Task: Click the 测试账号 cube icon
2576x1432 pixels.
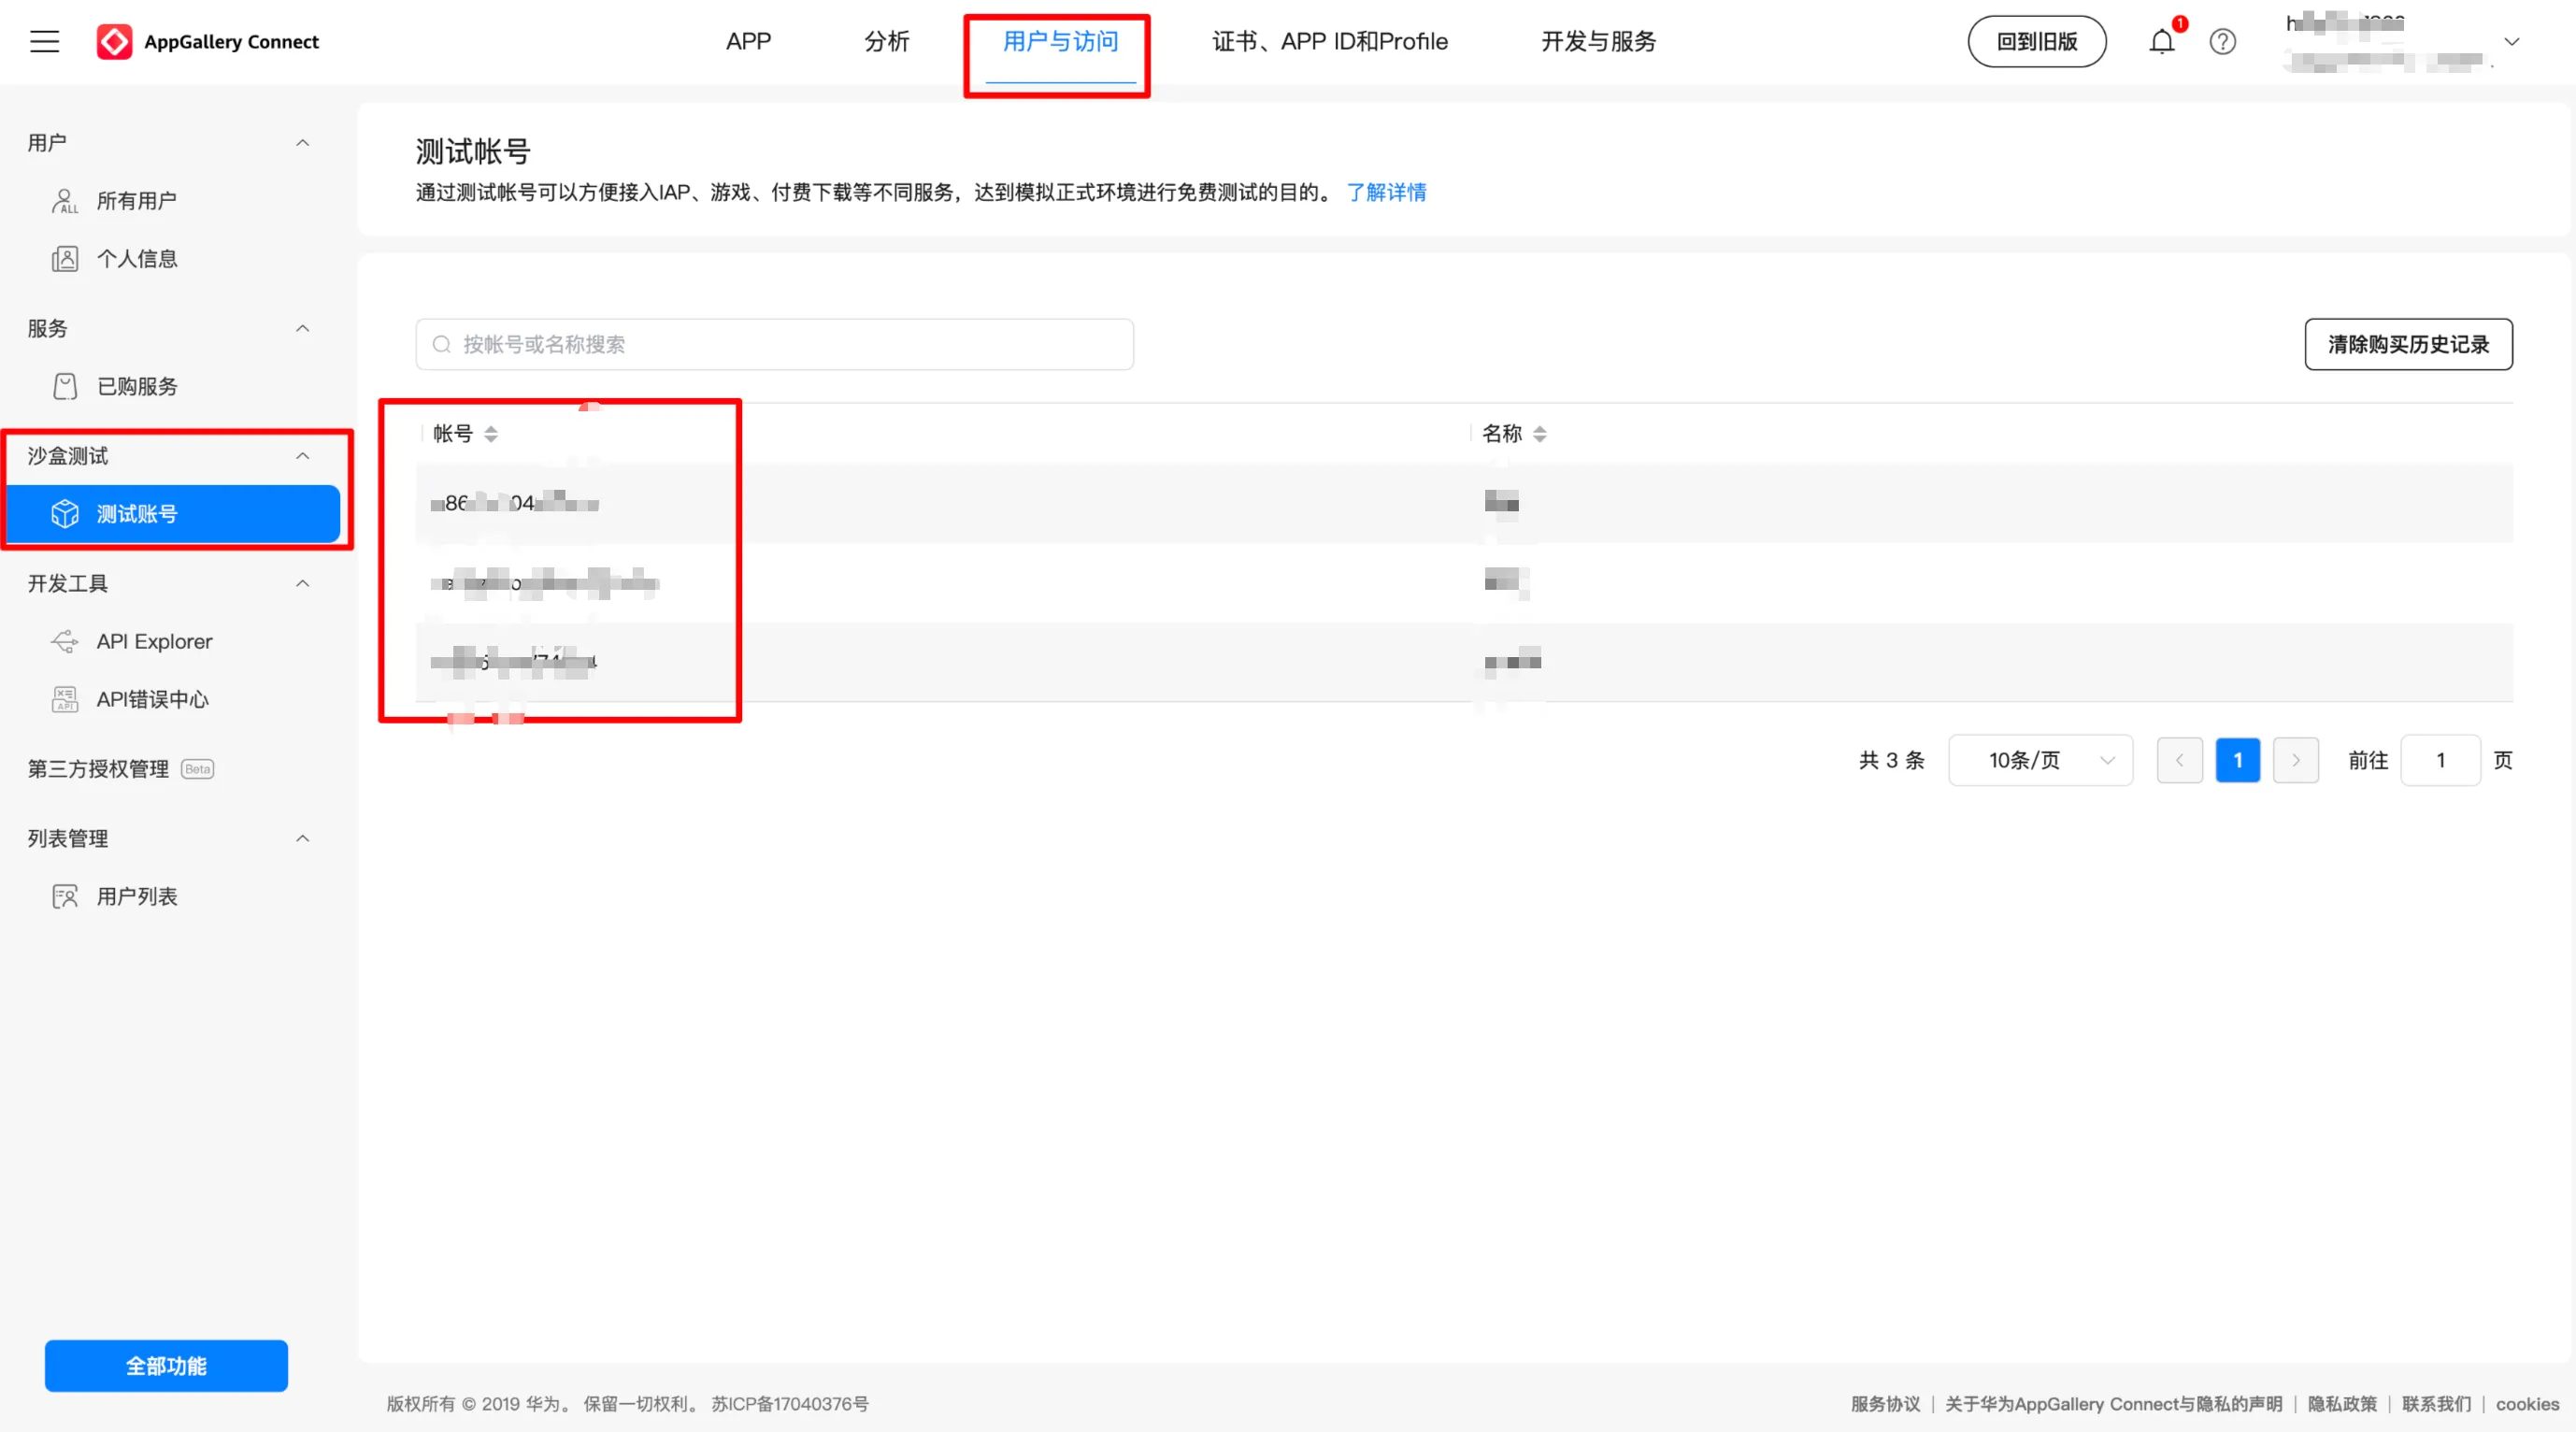Action: [x=65, y=514]
